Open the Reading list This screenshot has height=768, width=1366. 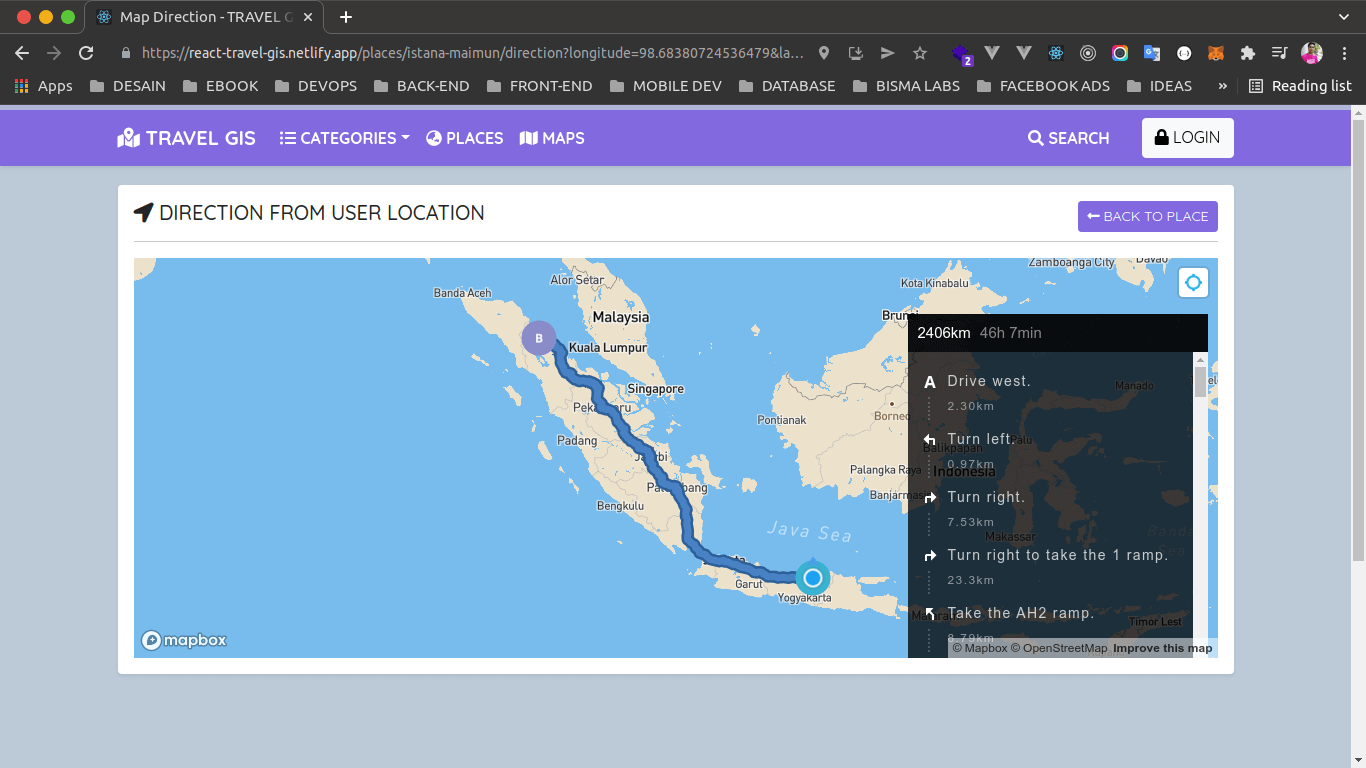click(x=1300, y=86)
